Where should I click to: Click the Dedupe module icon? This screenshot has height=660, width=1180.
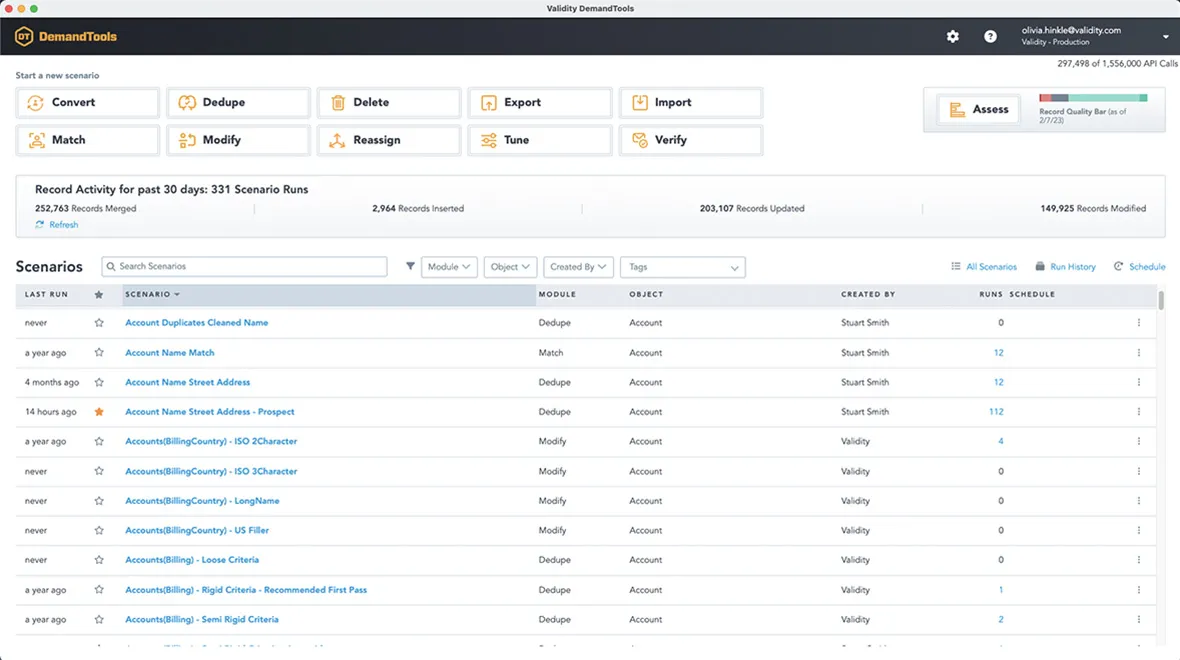click(187, 102)
